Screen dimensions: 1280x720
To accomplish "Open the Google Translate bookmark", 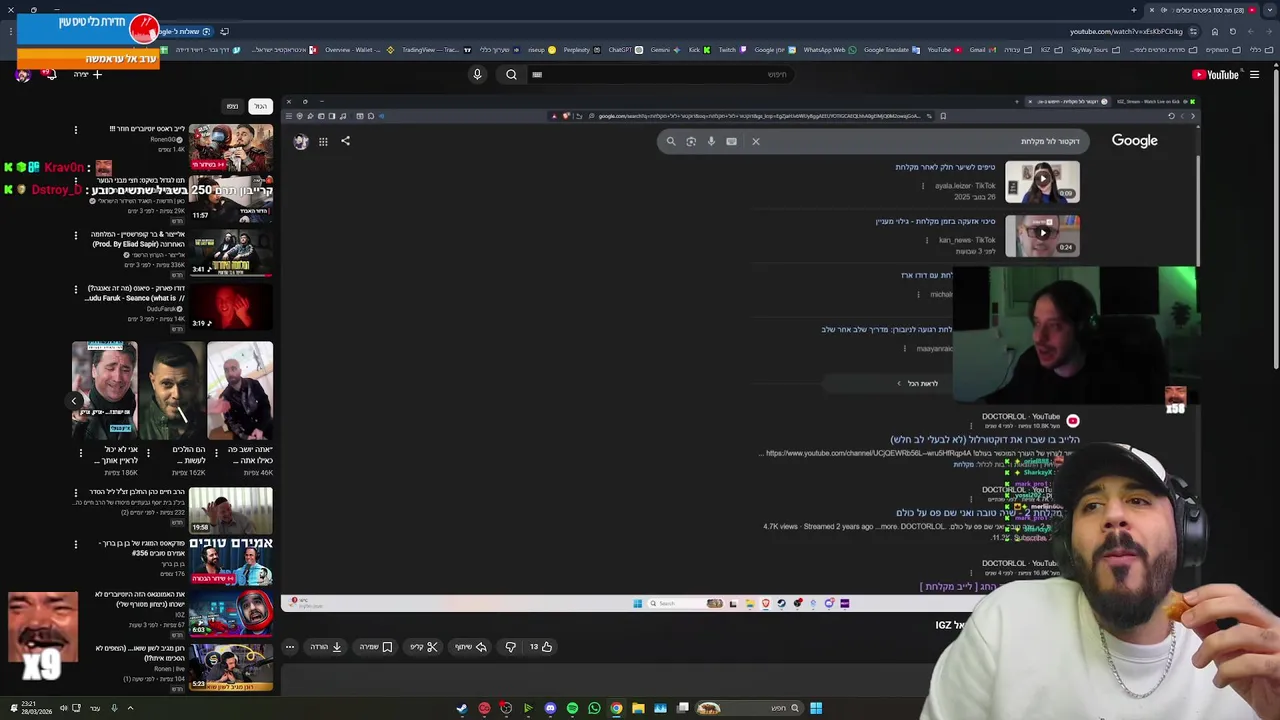I will [891, 50].
